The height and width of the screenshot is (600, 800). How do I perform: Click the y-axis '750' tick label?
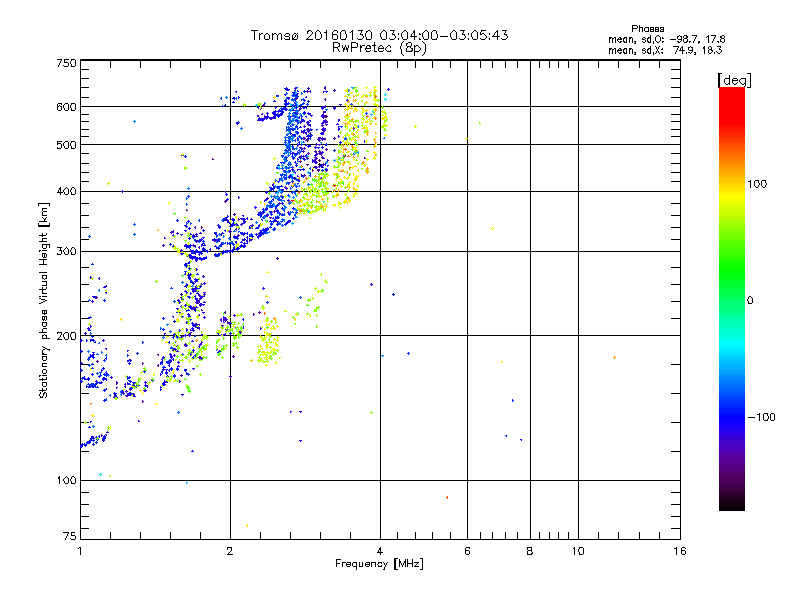point(66,63)
